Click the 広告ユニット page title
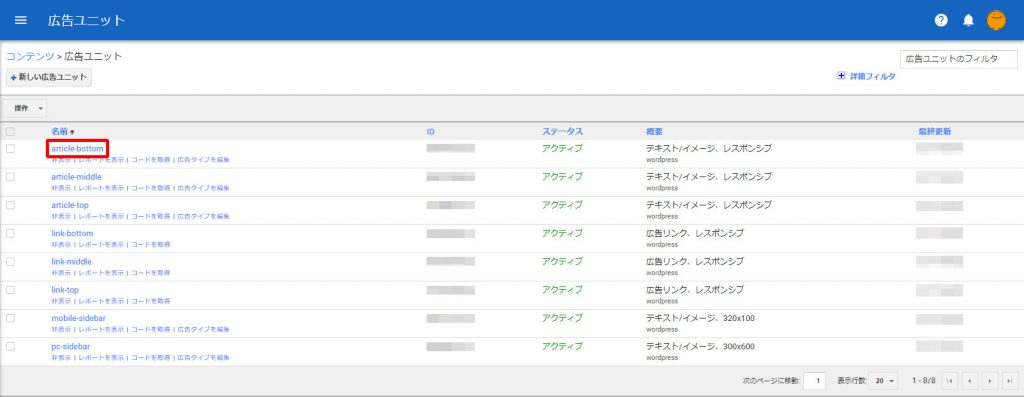 (86, 20)
